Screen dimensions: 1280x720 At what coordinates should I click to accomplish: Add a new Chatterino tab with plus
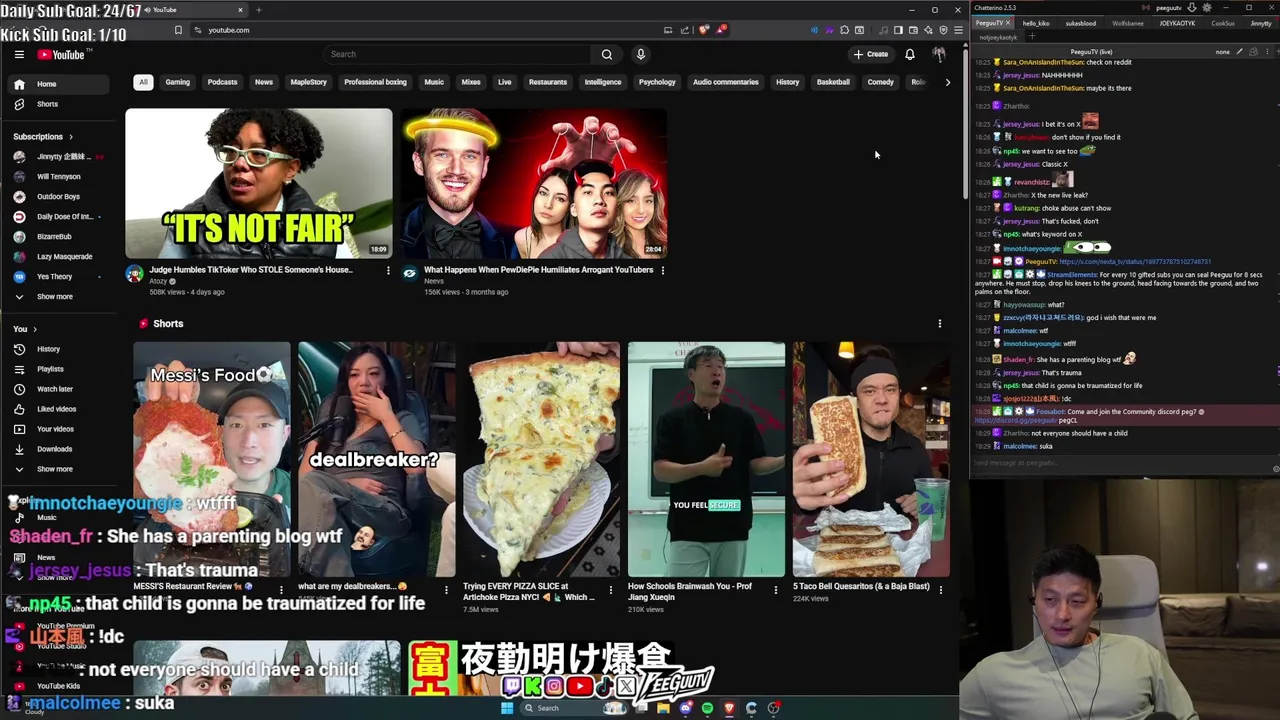coord(1032,37)
